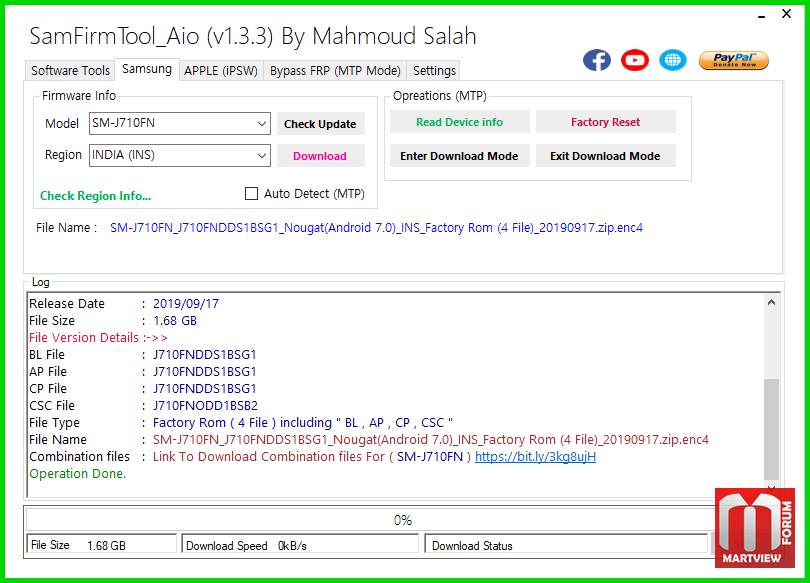Click the Check Update button
Screen dimensions: 810x583
point(320,124)
